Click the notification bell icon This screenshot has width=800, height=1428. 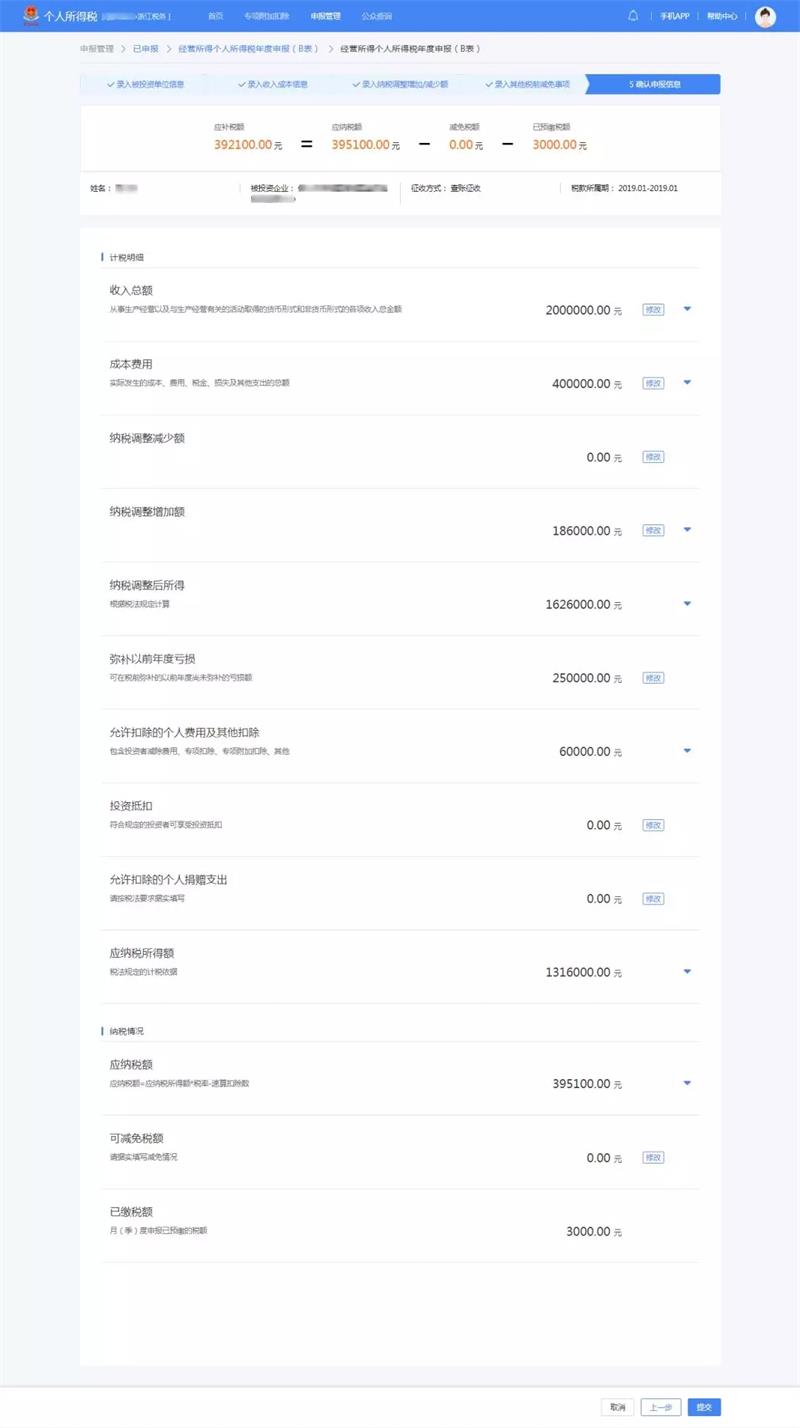633,16
